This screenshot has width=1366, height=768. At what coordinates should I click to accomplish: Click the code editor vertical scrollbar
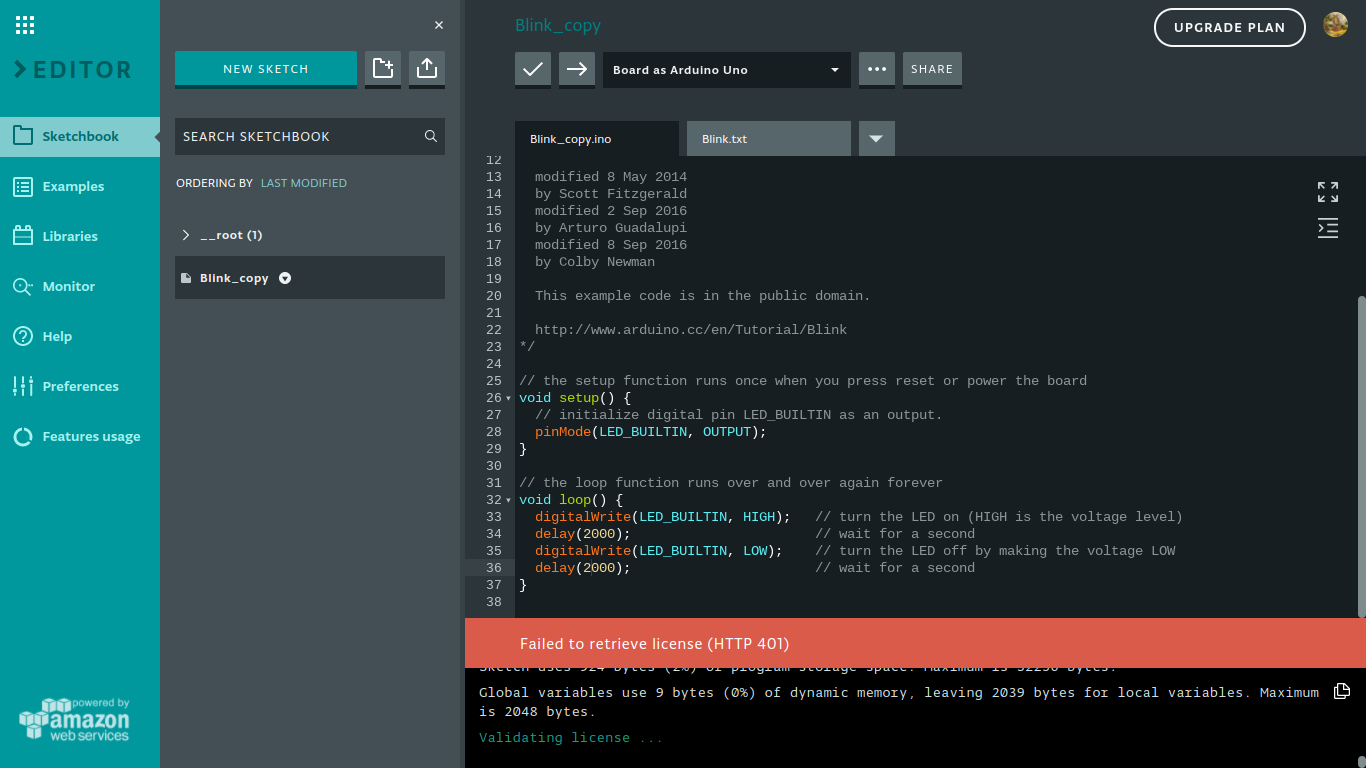click(x=1361, y=455)
